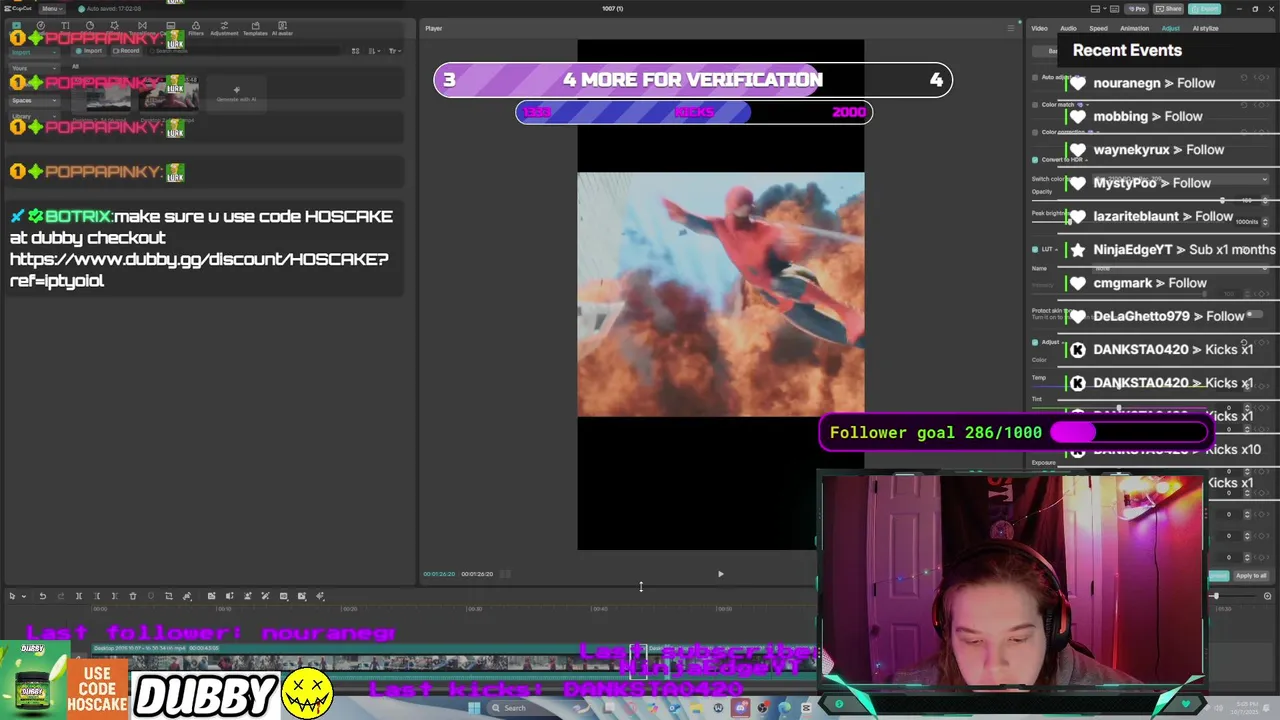Toggle the Adjust checkbox in inspector

(1035, 342)
